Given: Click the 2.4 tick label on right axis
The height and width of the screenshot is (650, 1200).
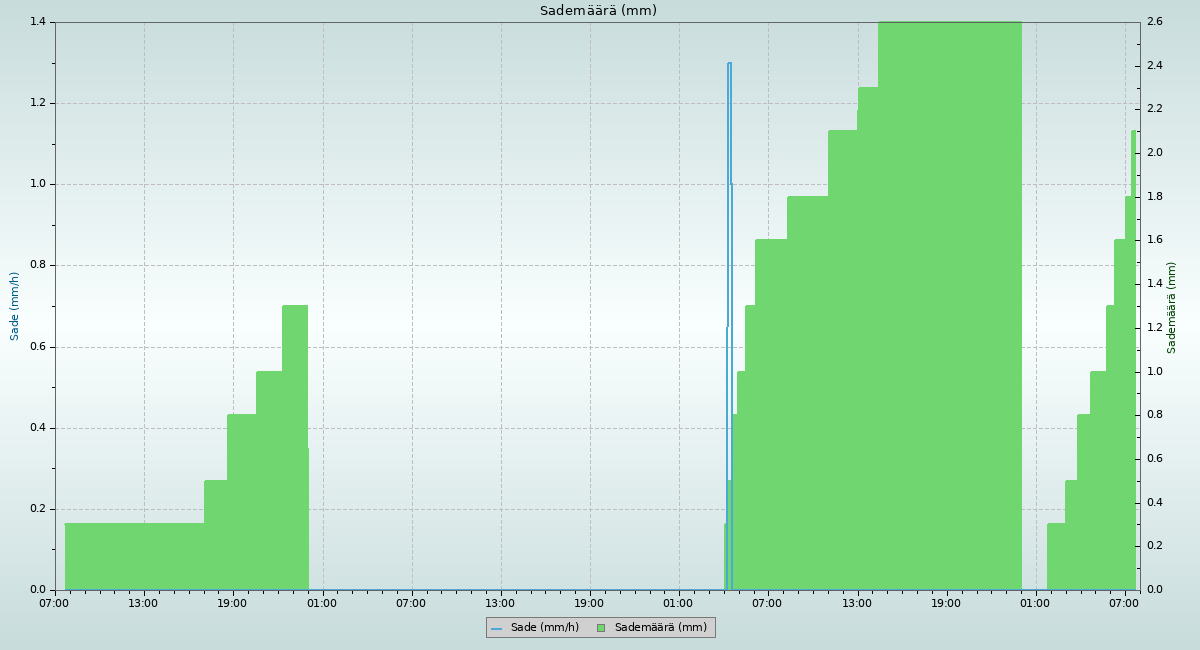Looking at the screenshot, I should [1154, 66].
